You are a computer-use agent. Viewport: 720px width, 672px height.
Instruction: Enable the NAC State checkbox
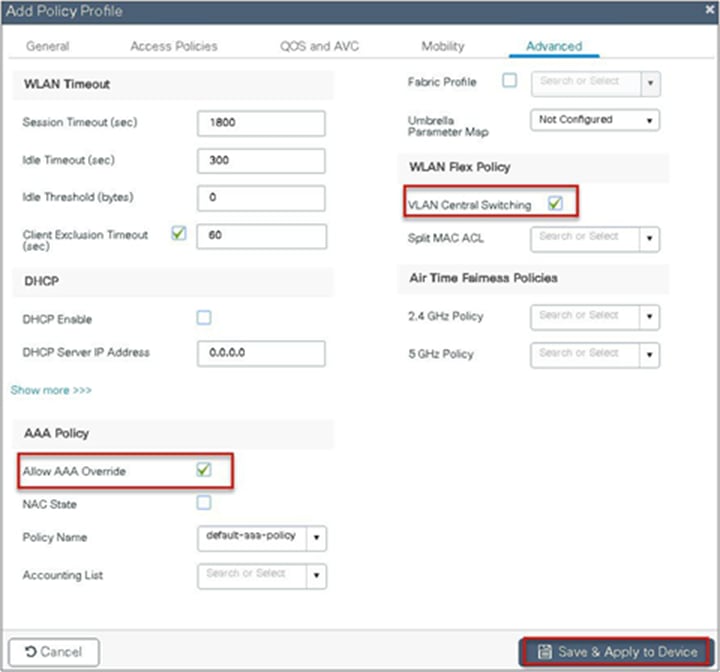pyautogui.click(x=204, y=503)
